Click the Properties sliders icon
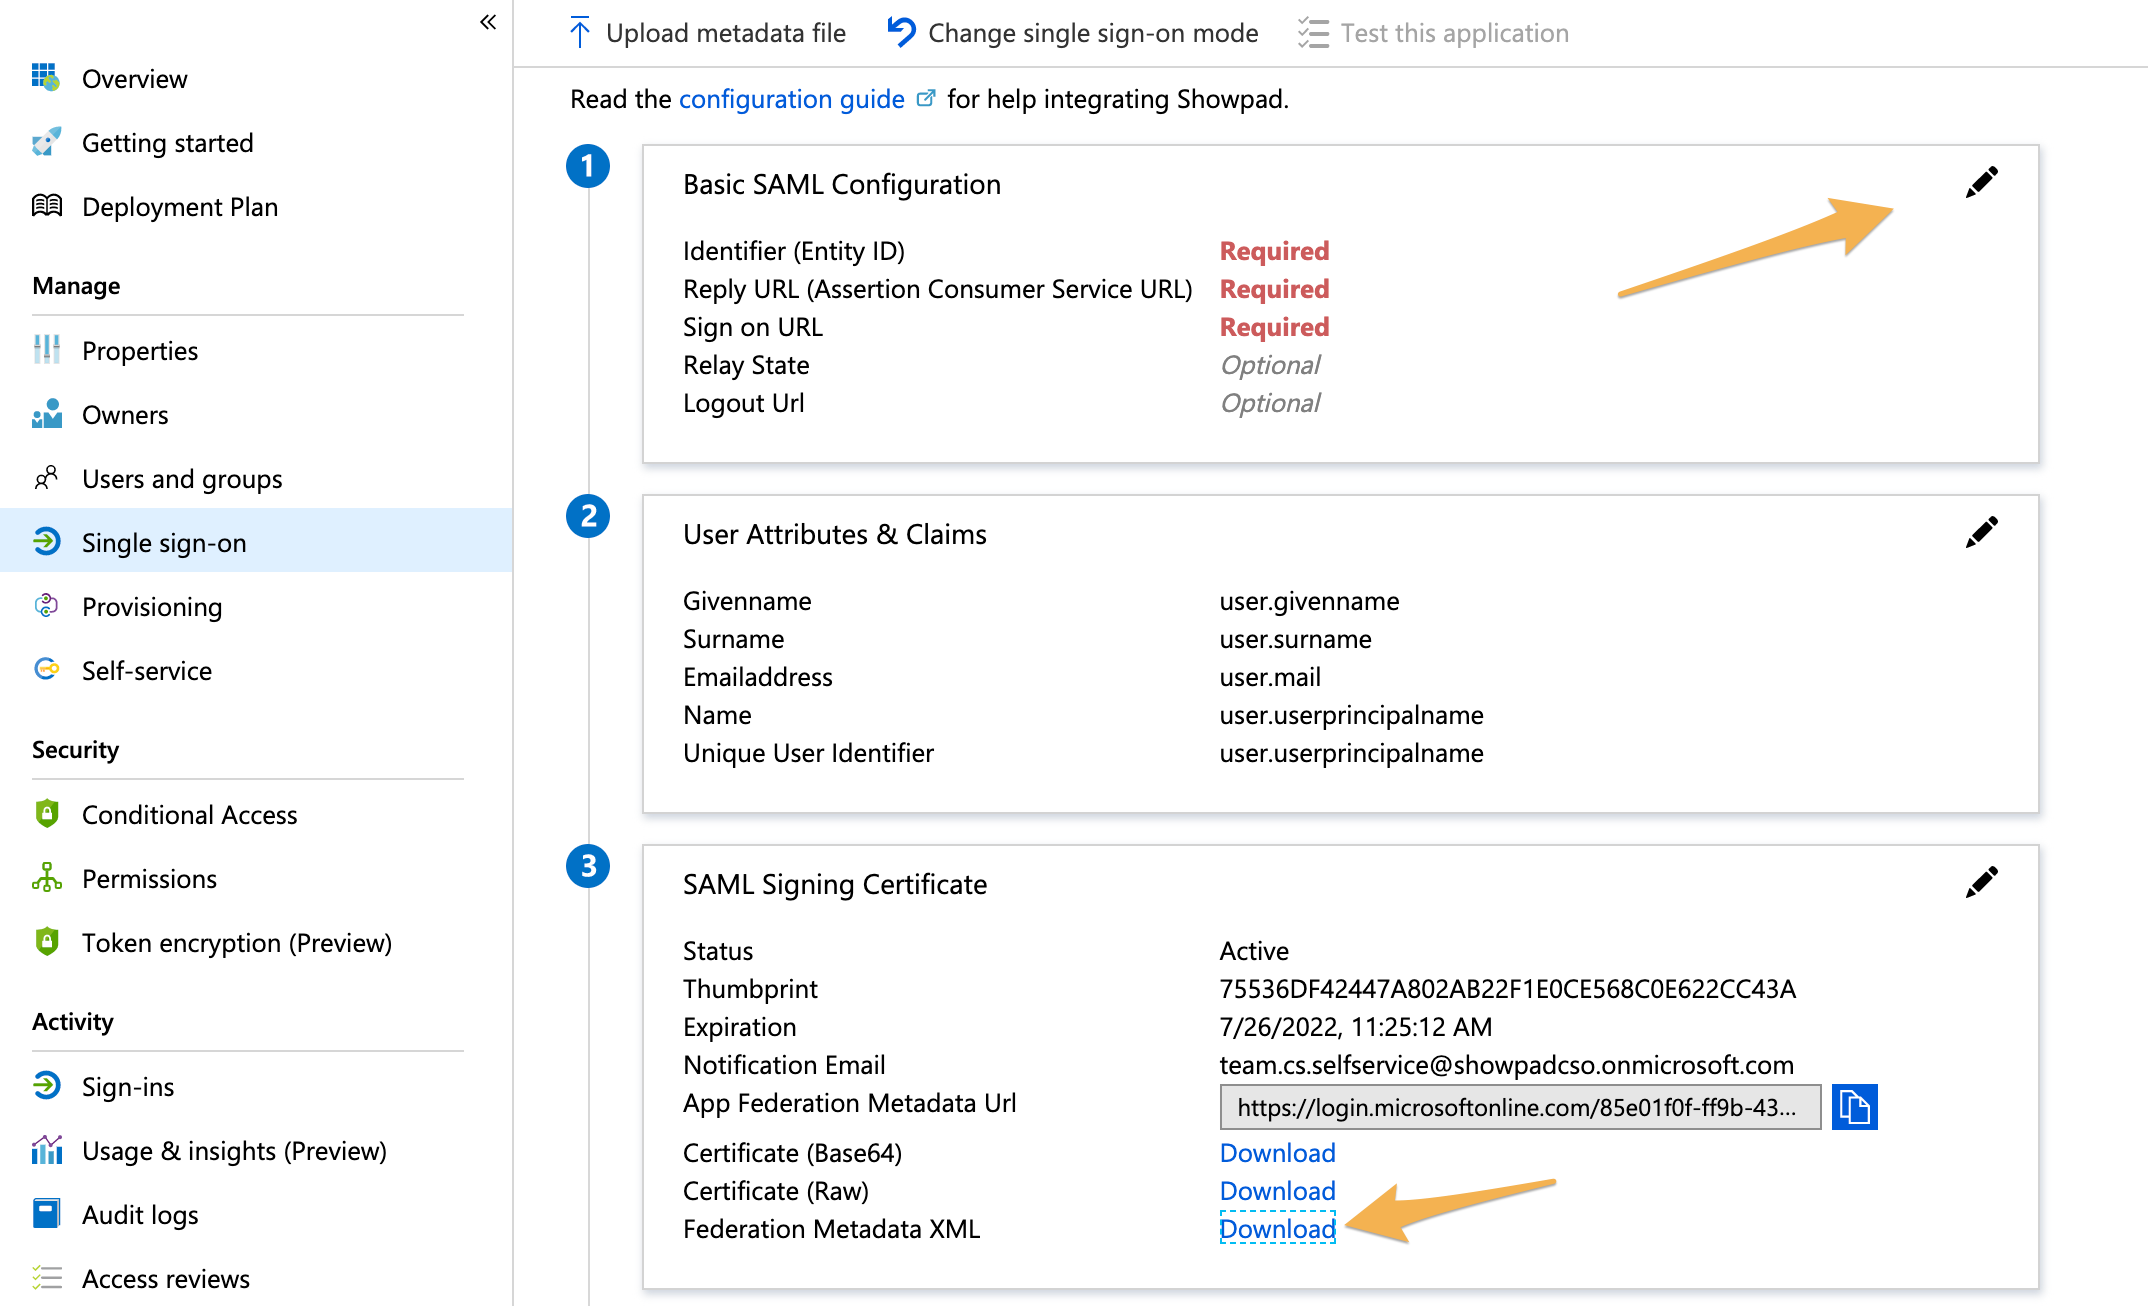The height and width of the screenshot is (1306, 2148). coord(46,350)
